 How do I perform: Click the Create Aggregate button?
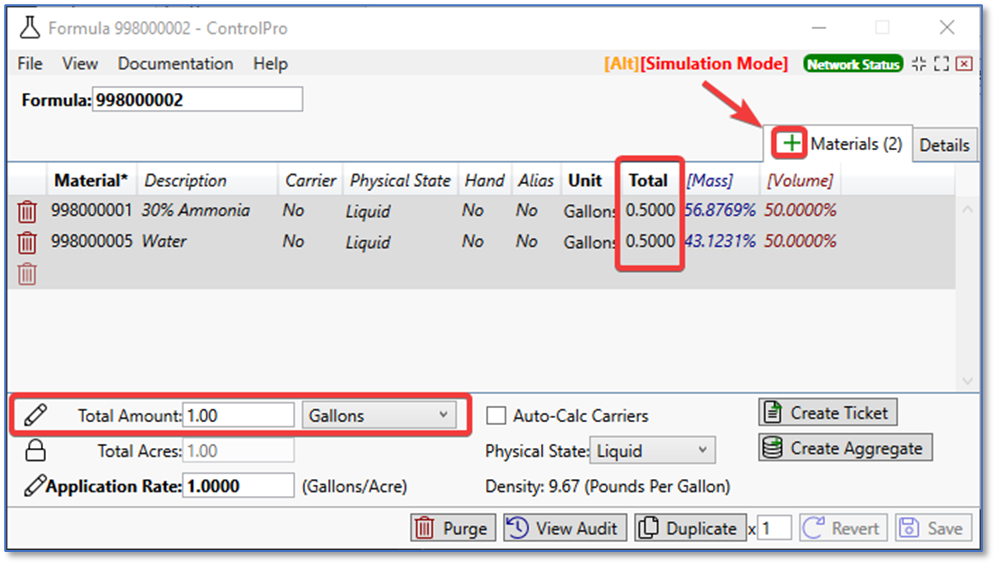pos(845,448)
